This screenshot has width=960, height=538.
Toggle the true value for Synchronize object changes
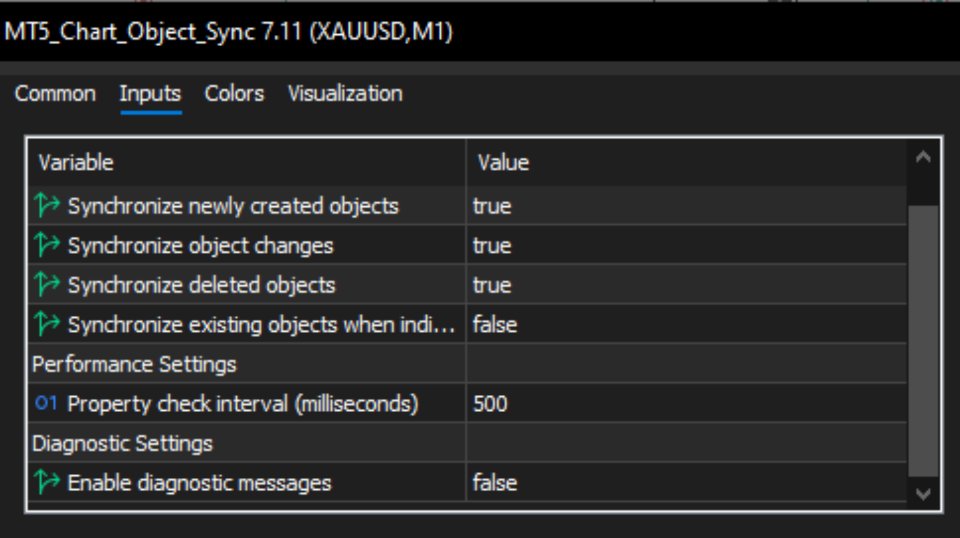tap(686, 245)
